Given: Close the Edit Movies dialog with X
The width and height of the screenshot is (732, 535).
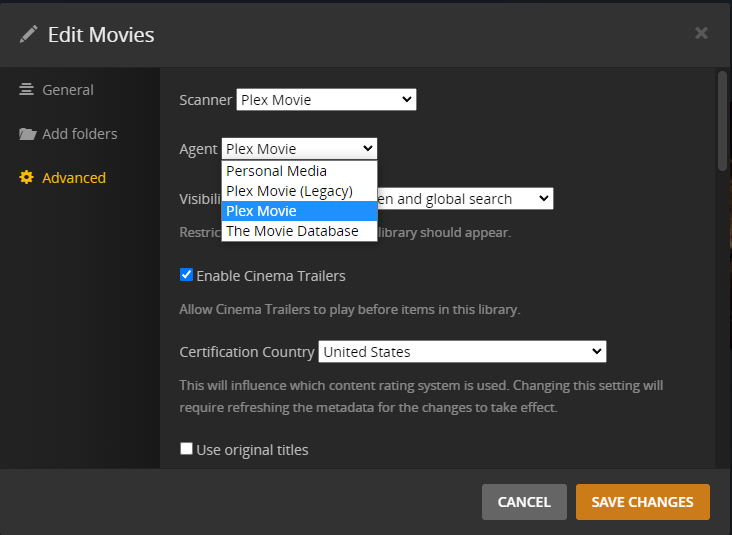Looking at the screenshot, I should [x=701, y=33].
